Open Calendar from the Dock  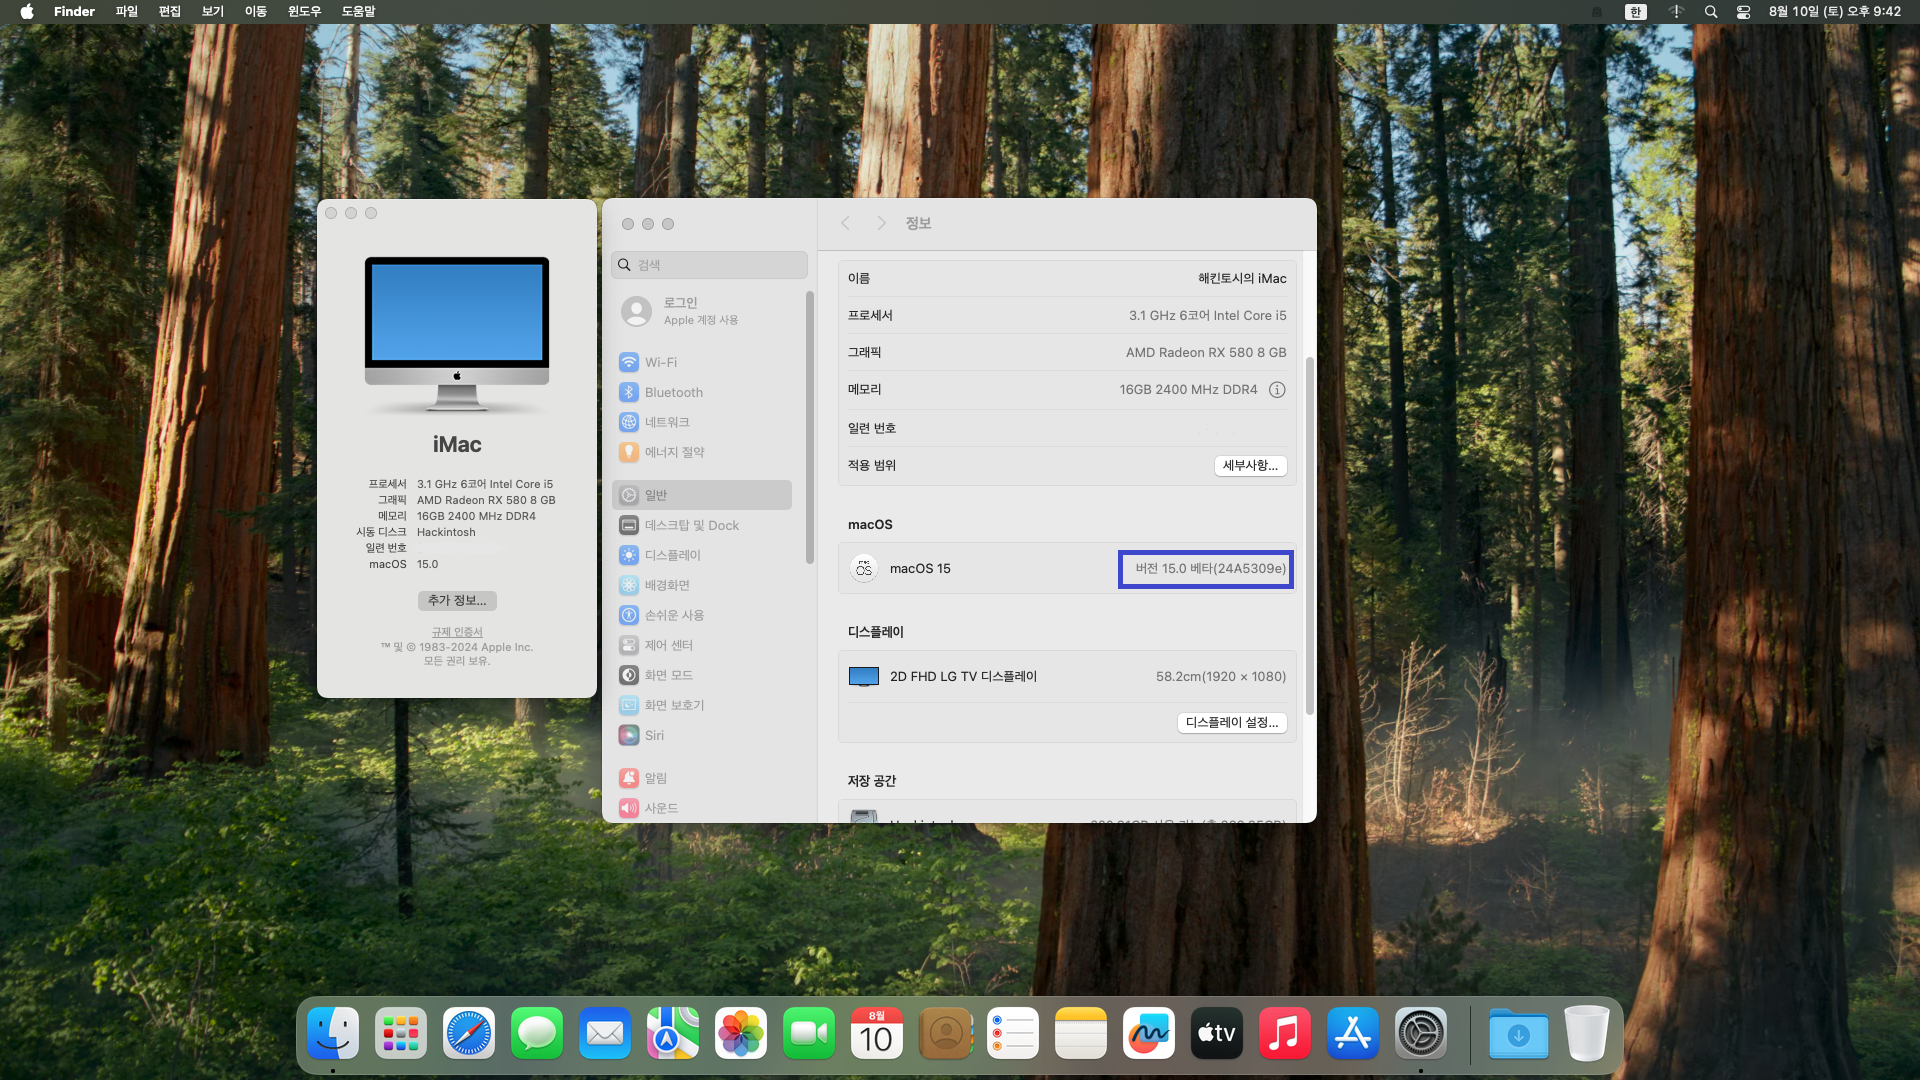(x=877, y=1034)
